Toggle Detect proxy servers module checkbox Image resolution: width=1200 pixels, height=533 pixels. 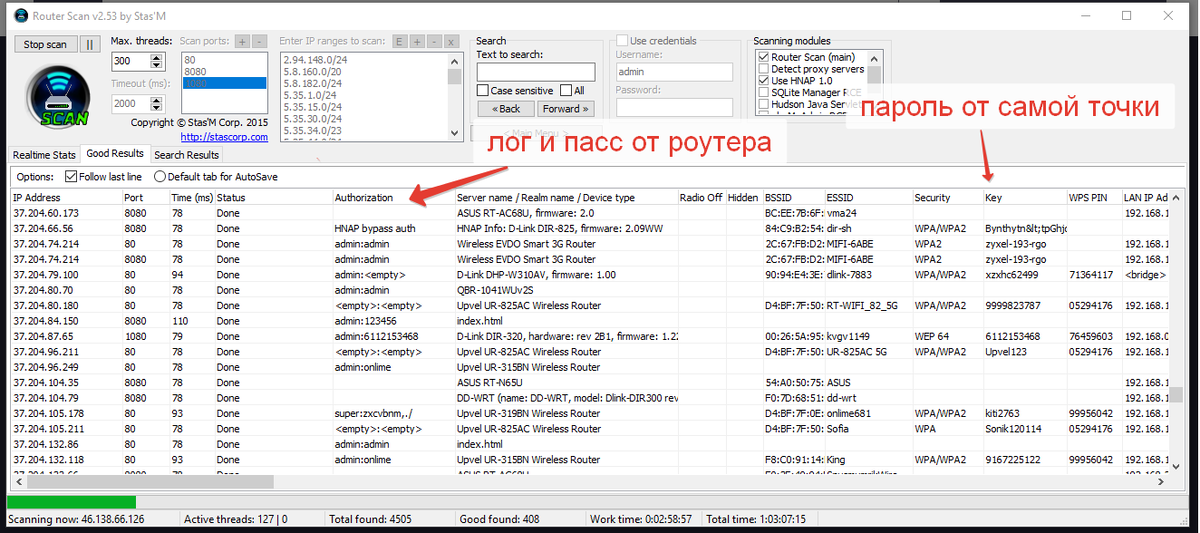point(764,70)
